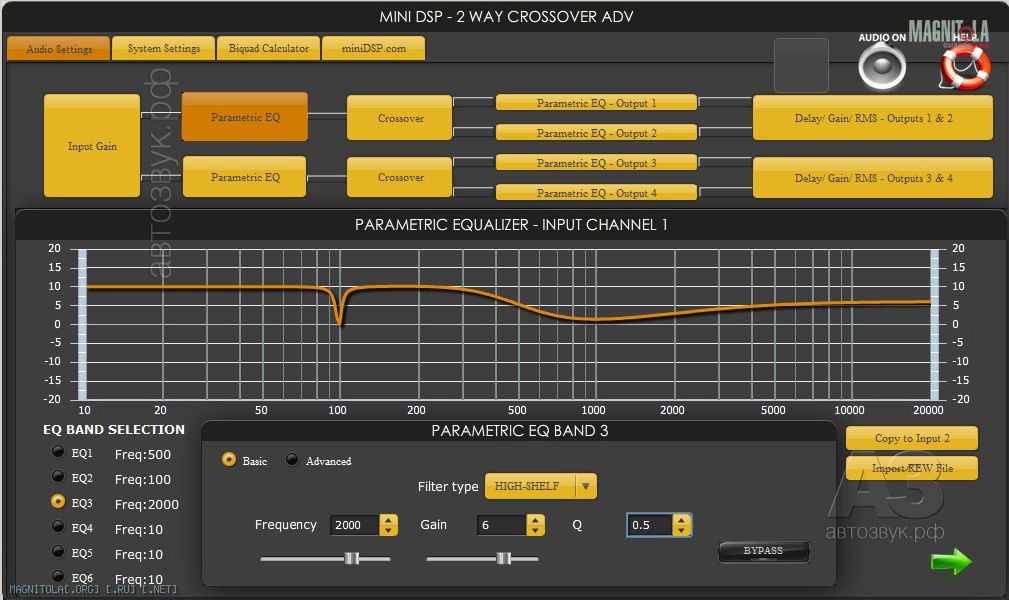Decrease the Frequency value with down arrow
Image resolution: width=1009 pixels, height=600 pixels.
[388, 530]
